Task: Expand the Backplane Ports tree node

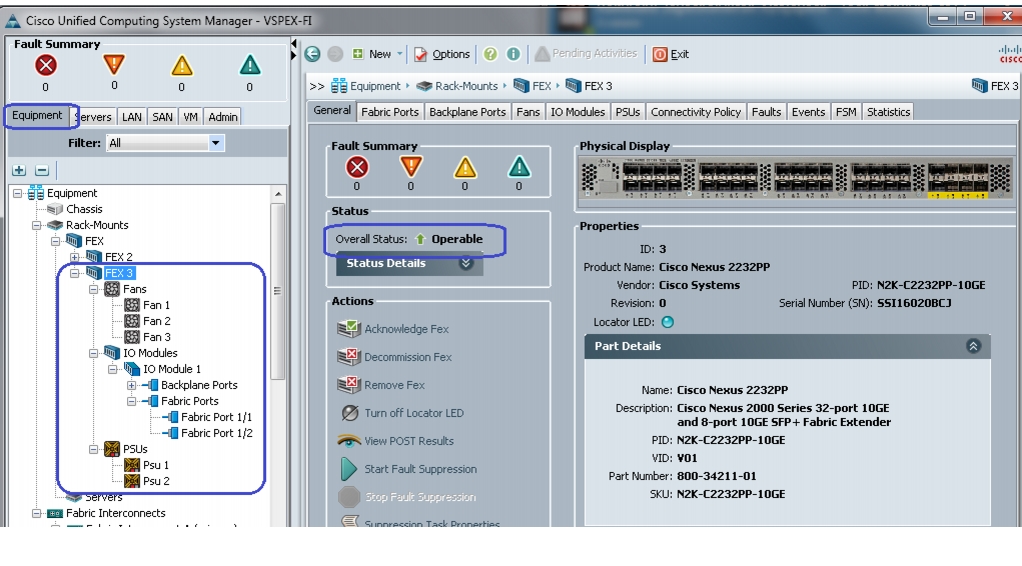Action: coord(131,385)
